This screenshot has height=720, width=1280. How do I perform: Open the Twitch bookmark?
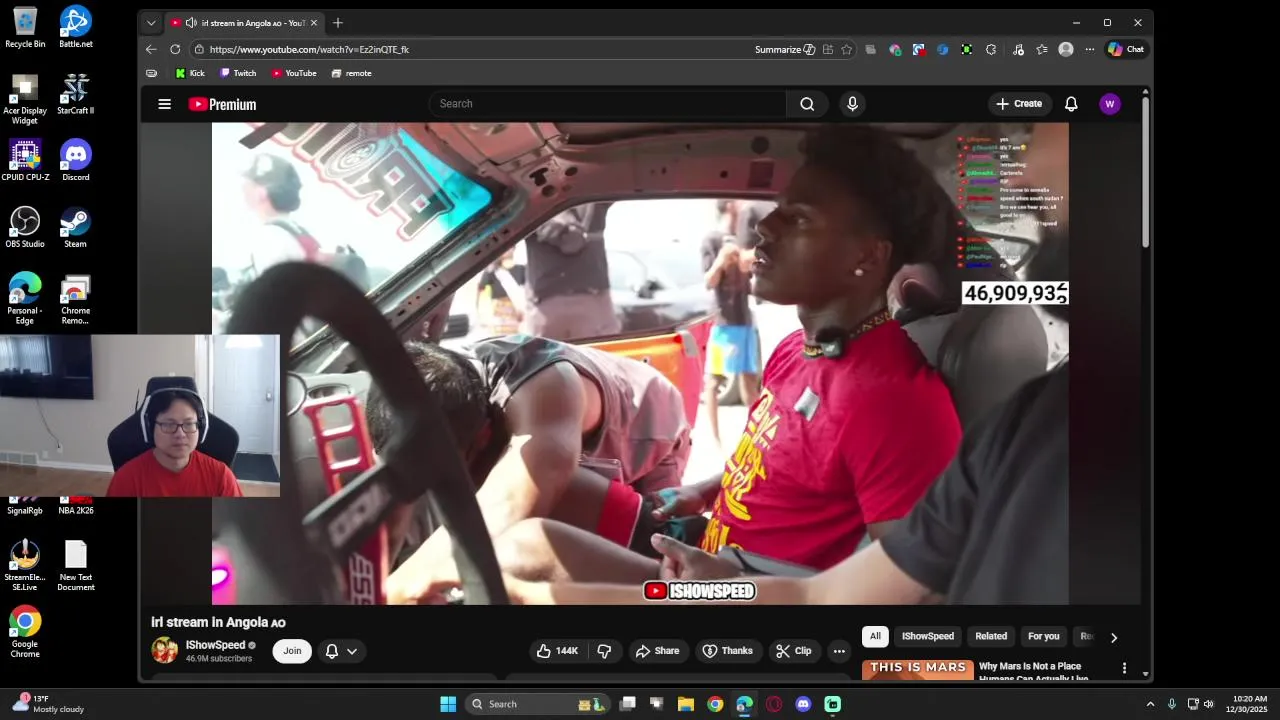pos(238,73)
